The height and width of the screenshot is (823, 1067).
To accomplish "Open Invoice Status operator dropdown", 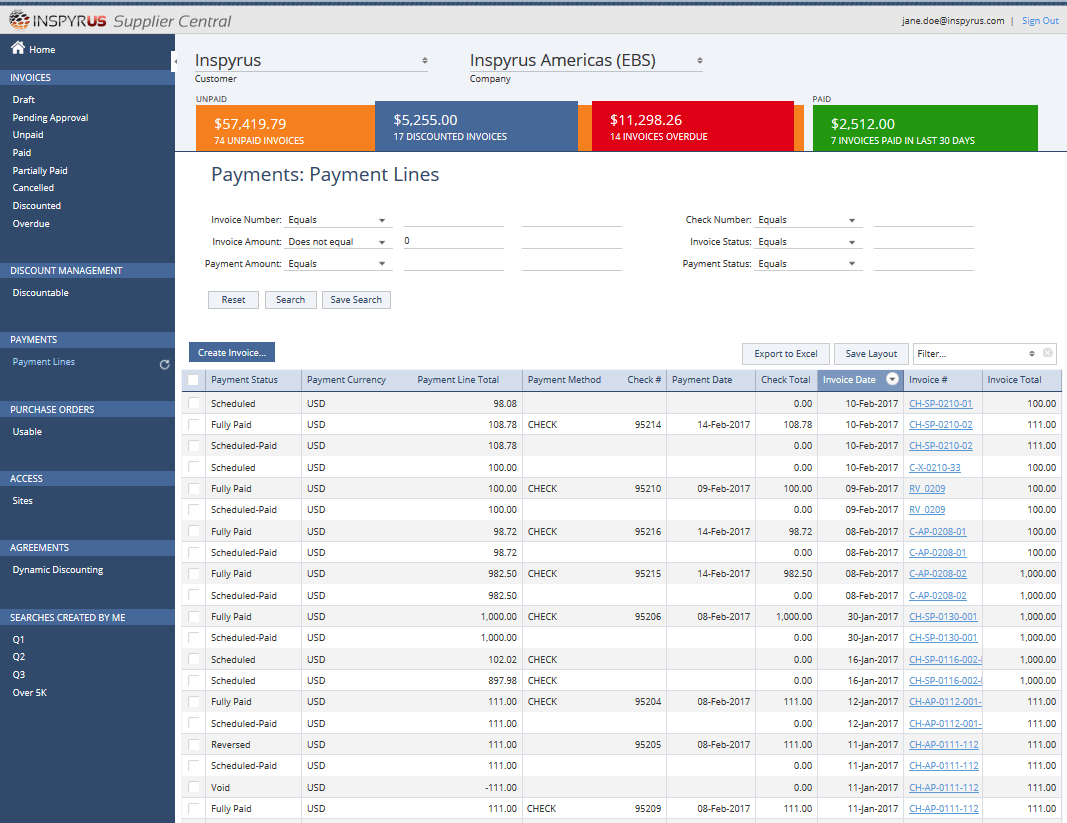I will tap(808, 242).
